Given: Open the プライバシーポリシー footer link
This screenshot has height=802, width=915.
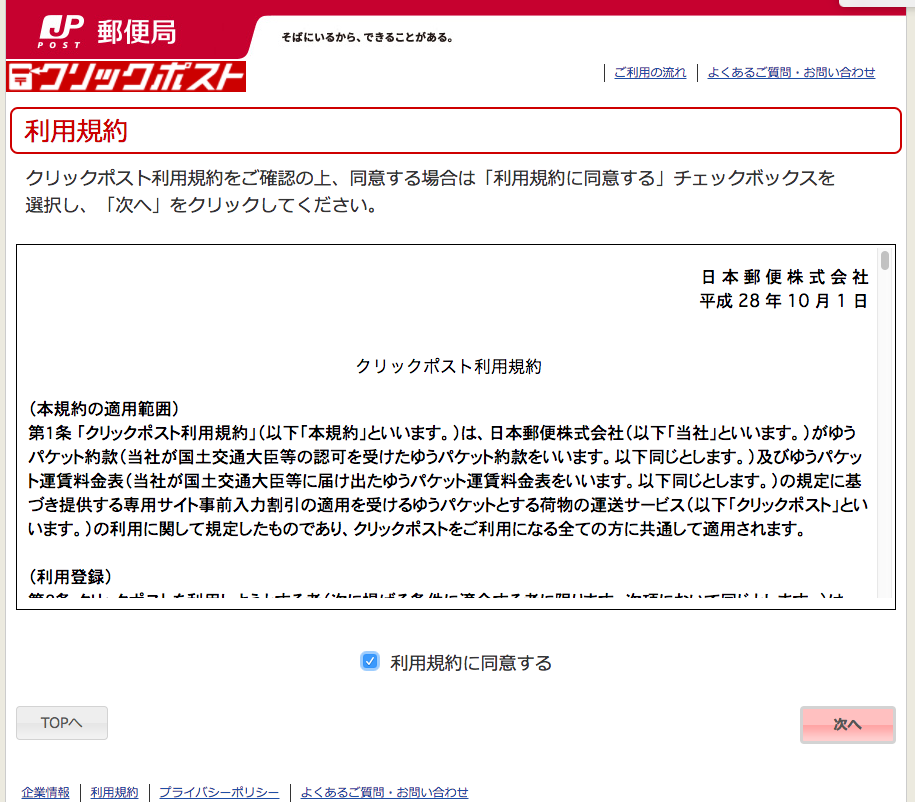Looking at the screenshot, I should (x=219, y=792).
